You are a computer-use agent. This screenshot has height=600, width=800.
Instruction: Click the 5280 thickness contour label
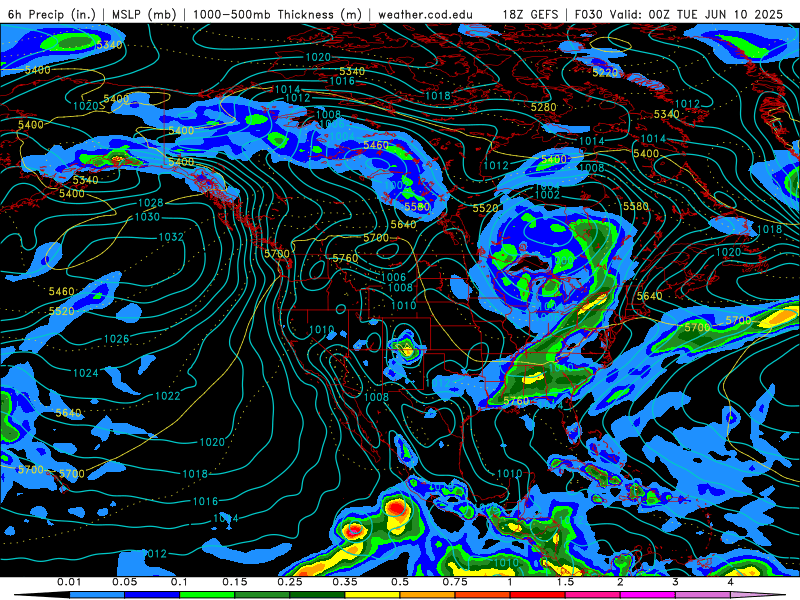543,107
